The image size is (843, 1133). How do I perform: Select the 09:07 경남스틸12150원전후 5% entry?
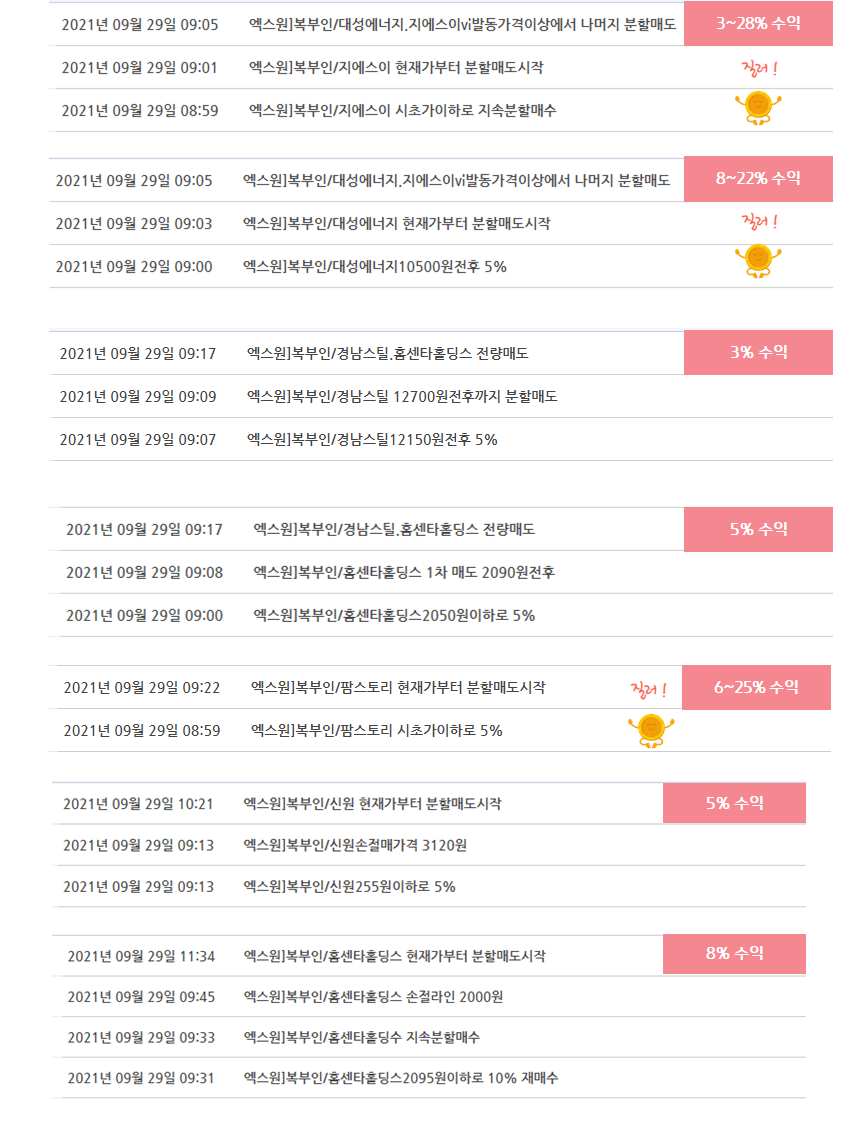pos(441,439)
